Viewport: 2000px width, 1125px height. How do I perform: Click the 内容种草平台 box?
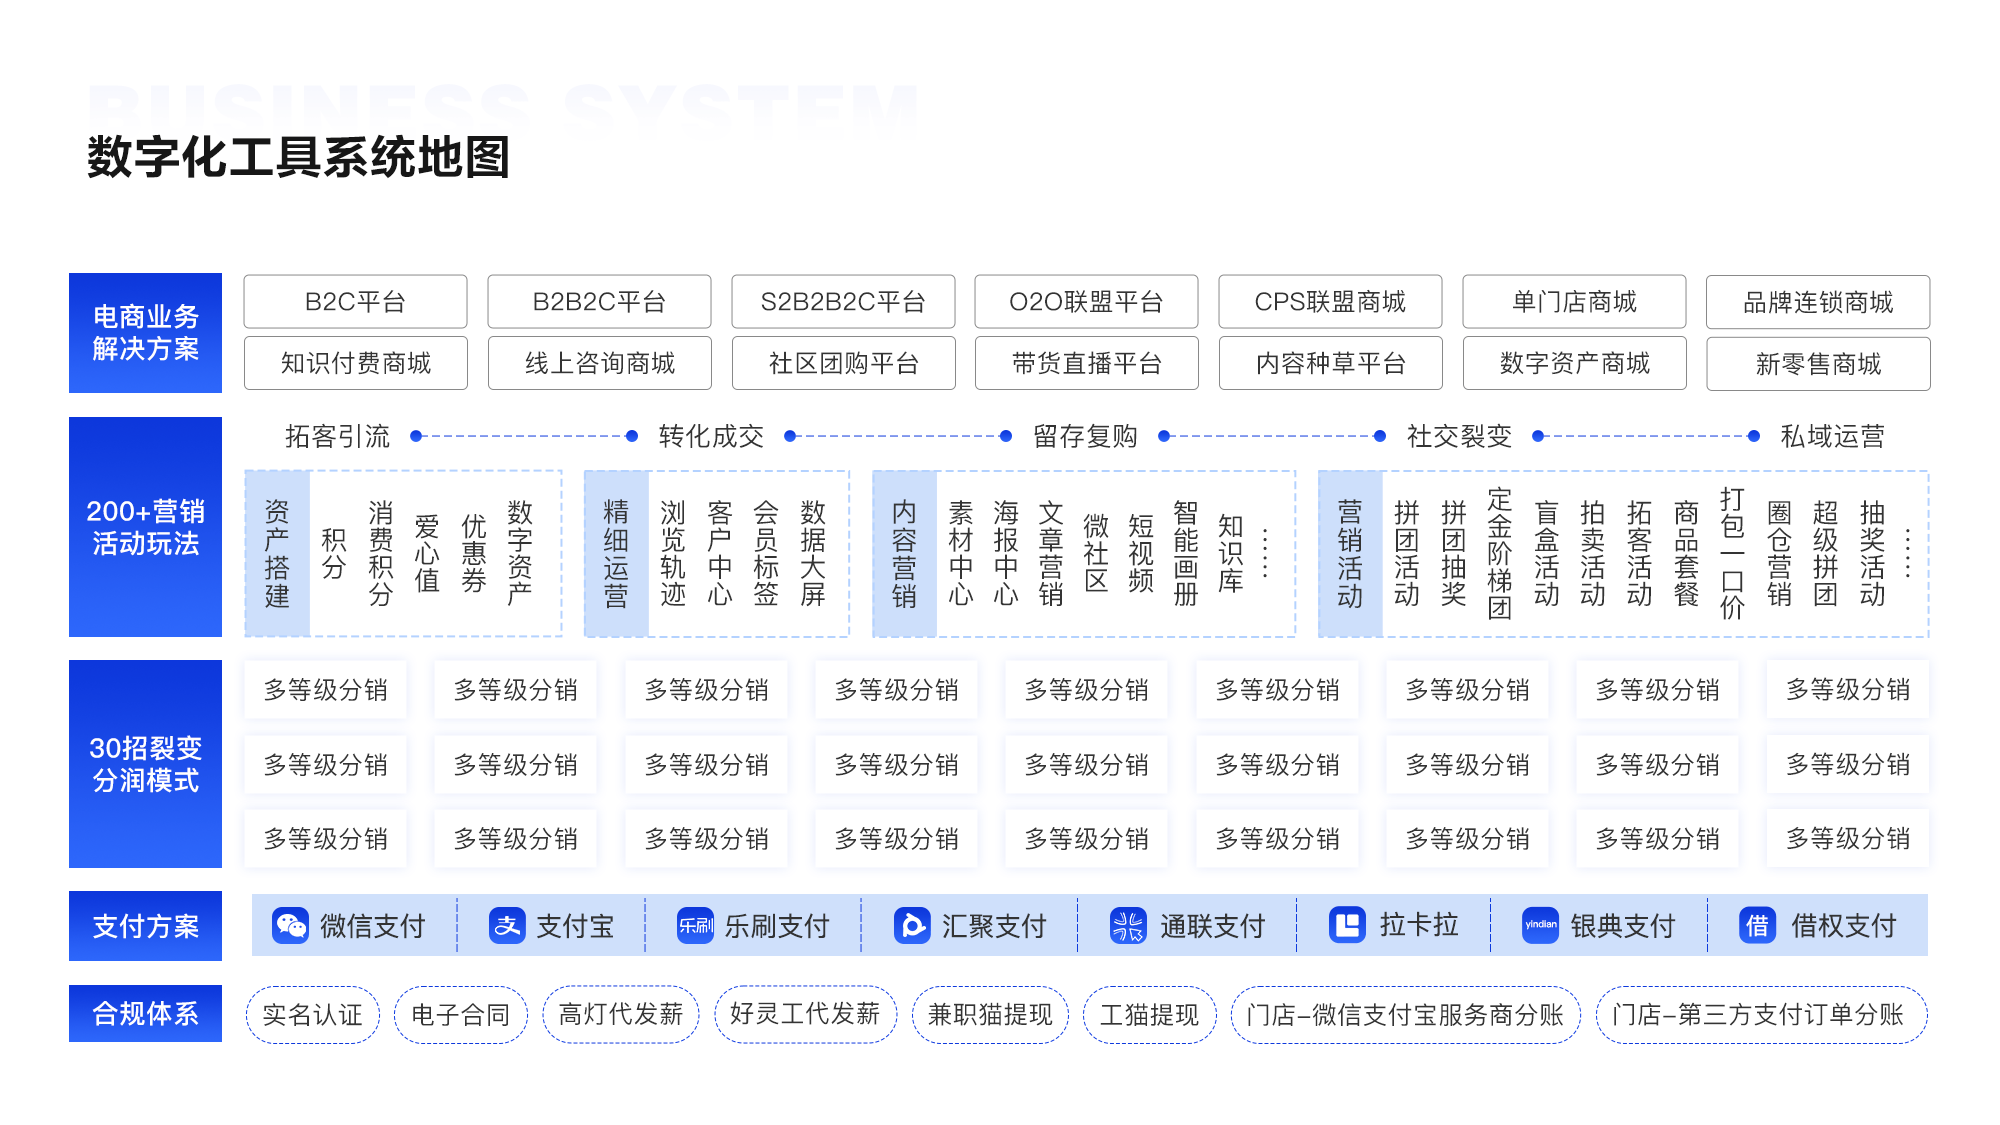[x=1330, y=363]
